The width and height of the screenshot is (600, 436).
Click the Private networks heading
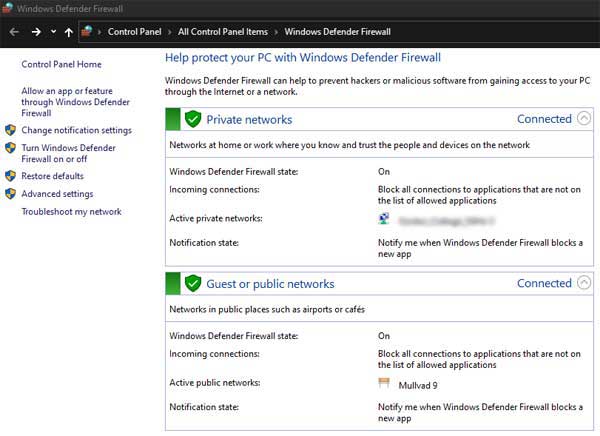point(249,119)
